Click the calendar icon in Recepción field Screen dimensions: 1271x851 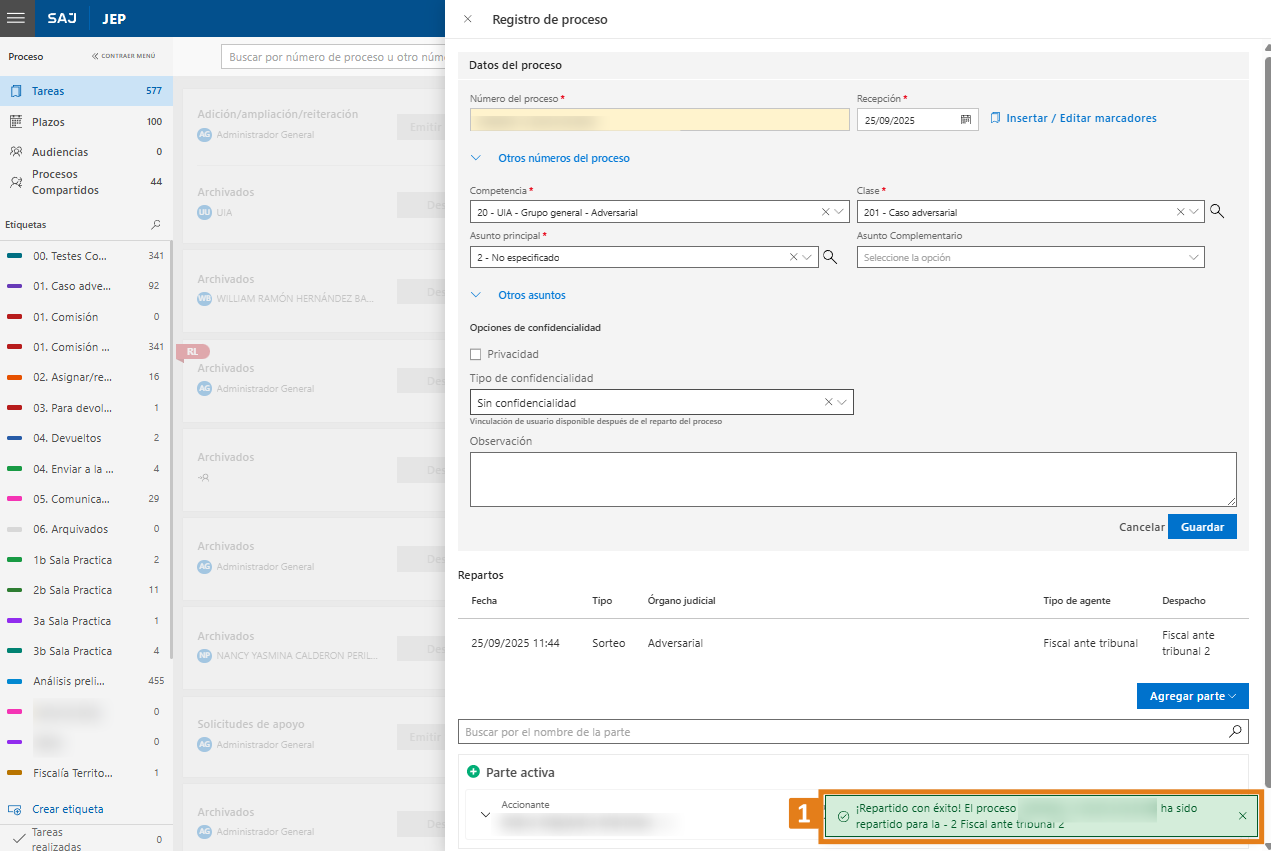[x=965, y=120]
